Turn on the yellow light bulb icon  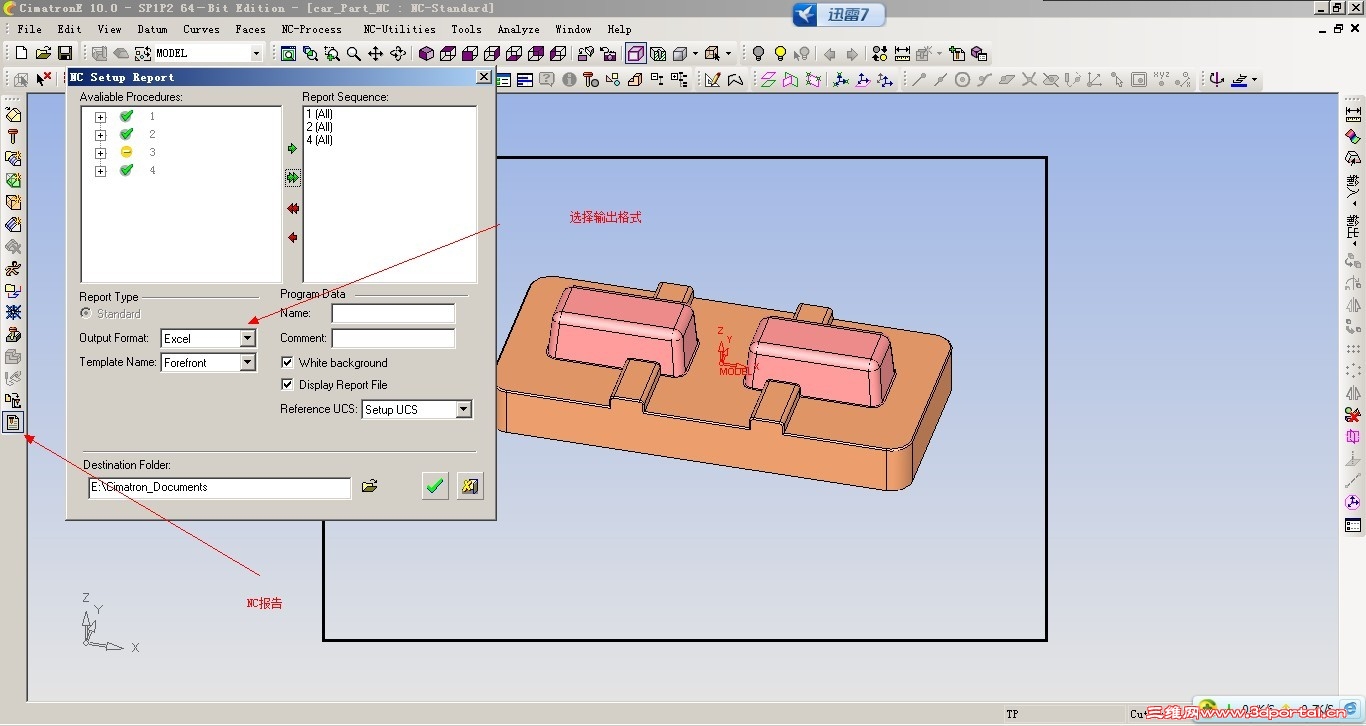[x=780, y=53]
